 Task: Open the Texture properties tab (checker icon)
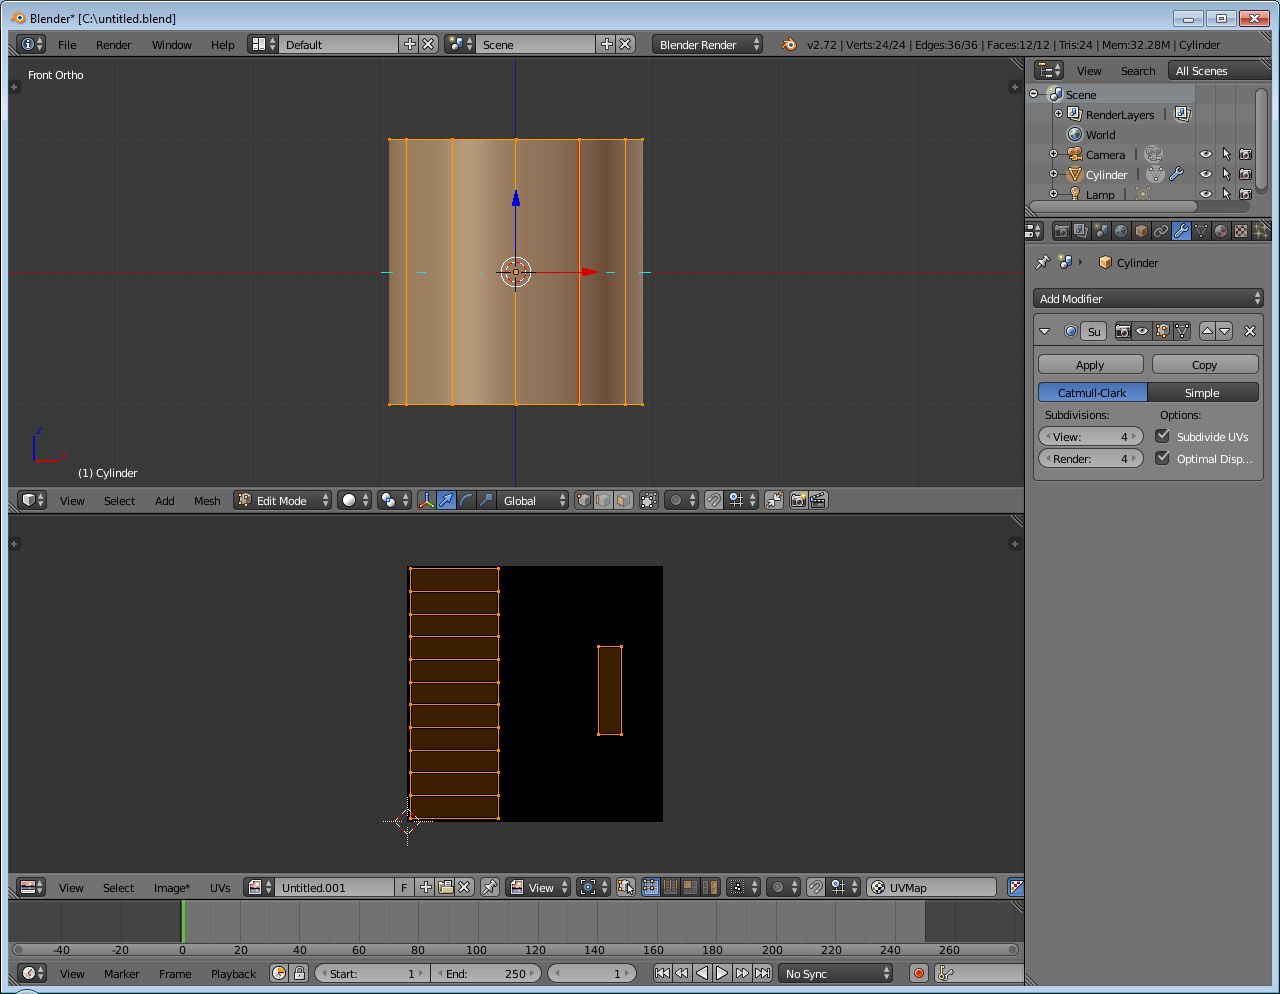[x=1241, y=231]
